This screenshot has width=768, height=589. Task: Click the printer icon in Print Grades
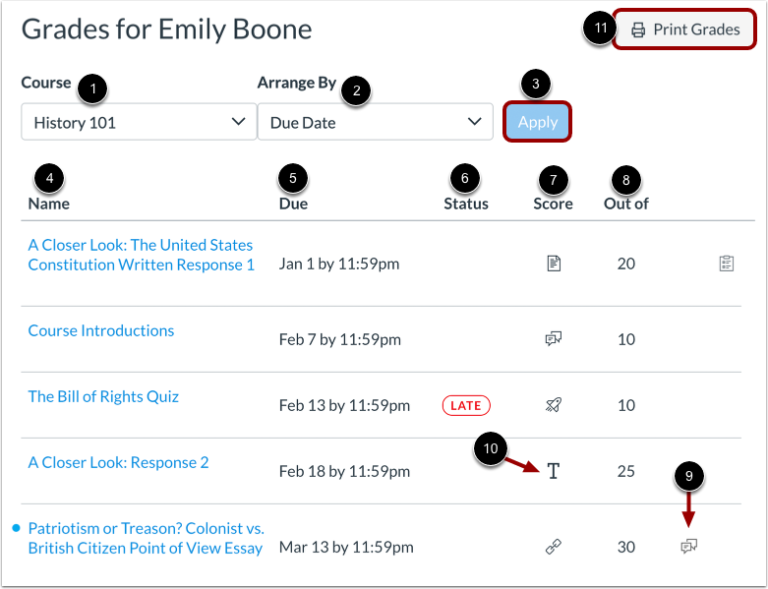click(x=638, y=30)
